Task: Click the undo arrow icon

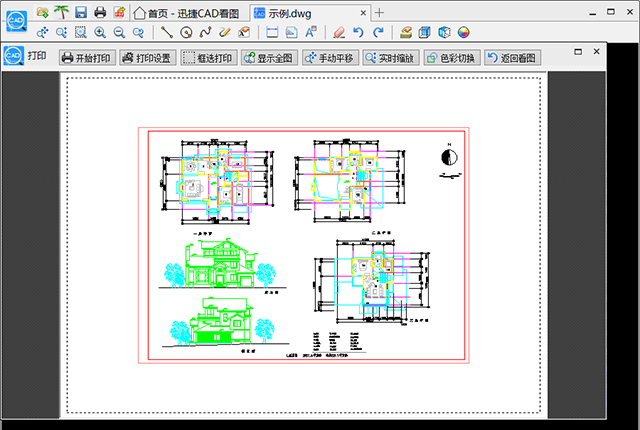Action: tap(359, 33)
